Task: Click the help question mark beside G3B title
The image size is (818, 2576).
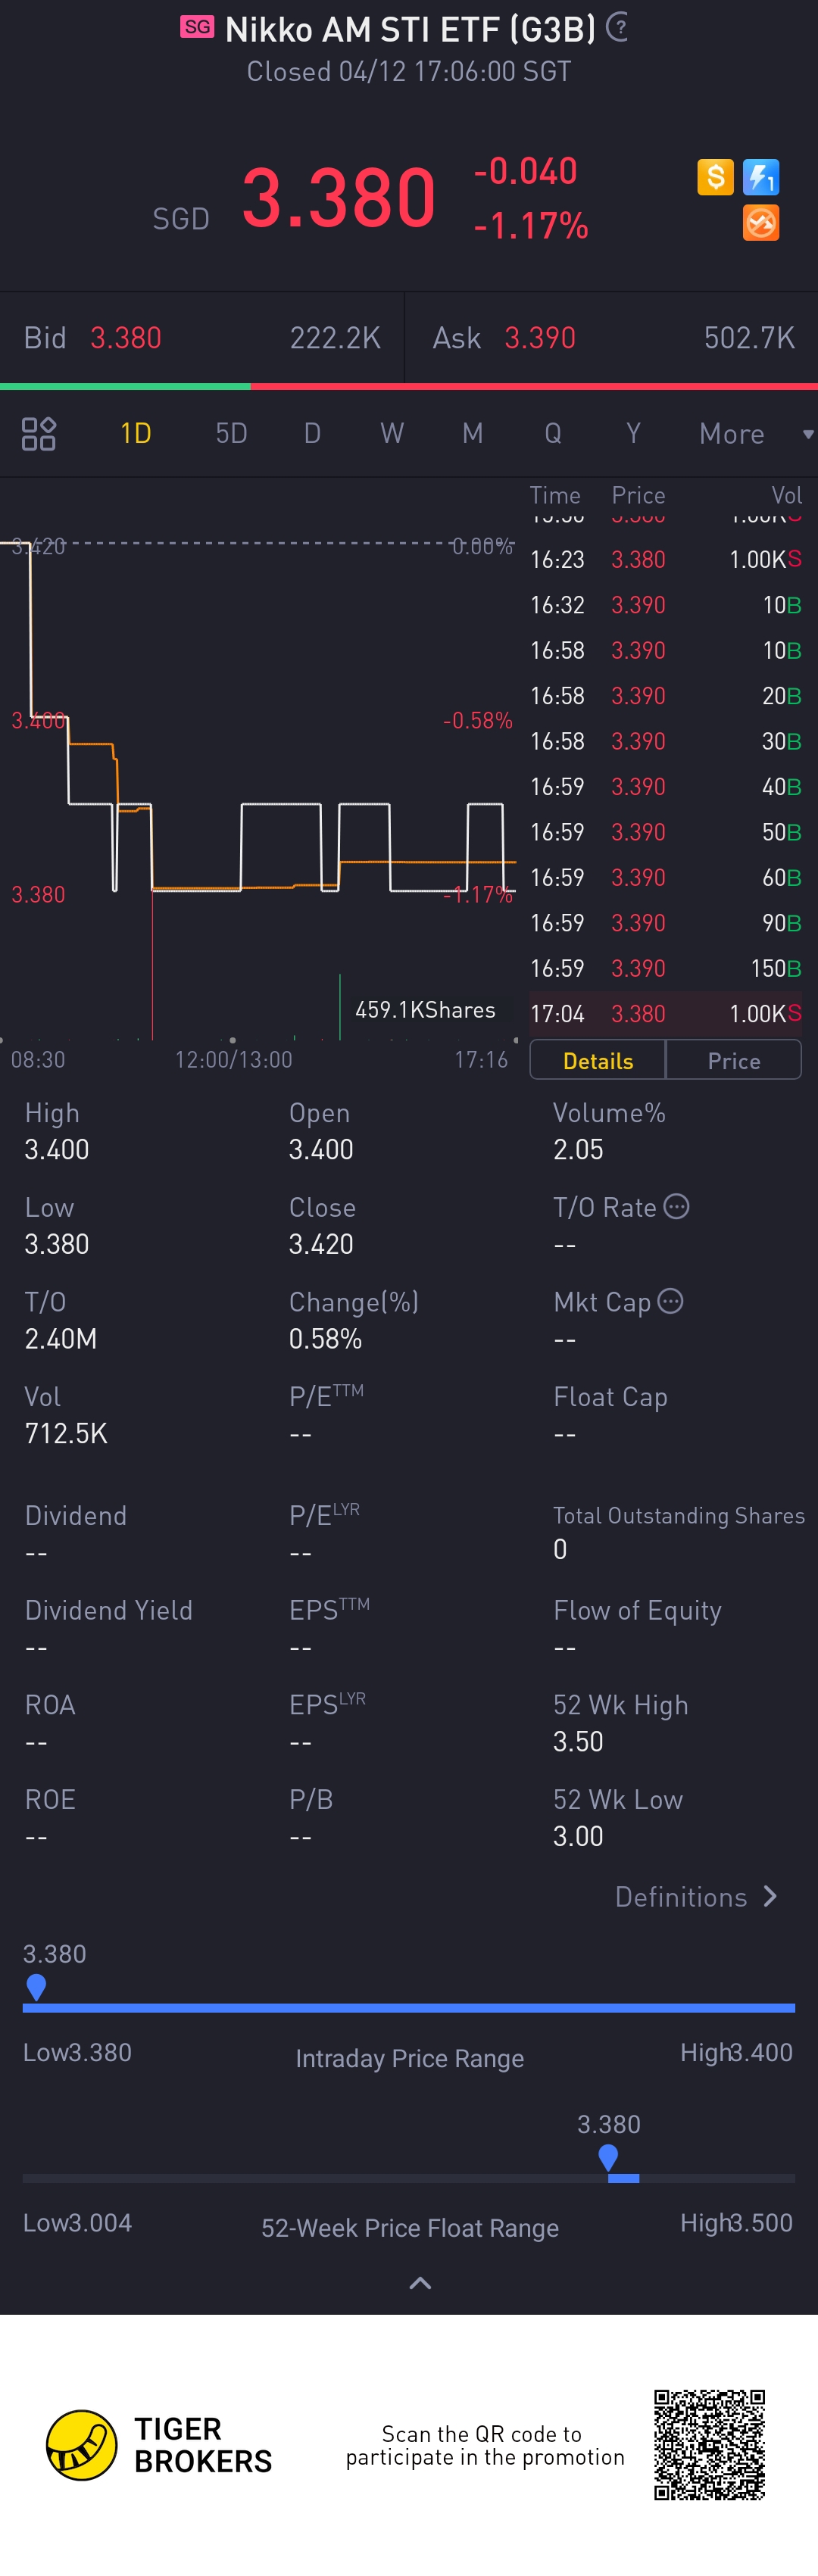Action: [x=618, y=27]
